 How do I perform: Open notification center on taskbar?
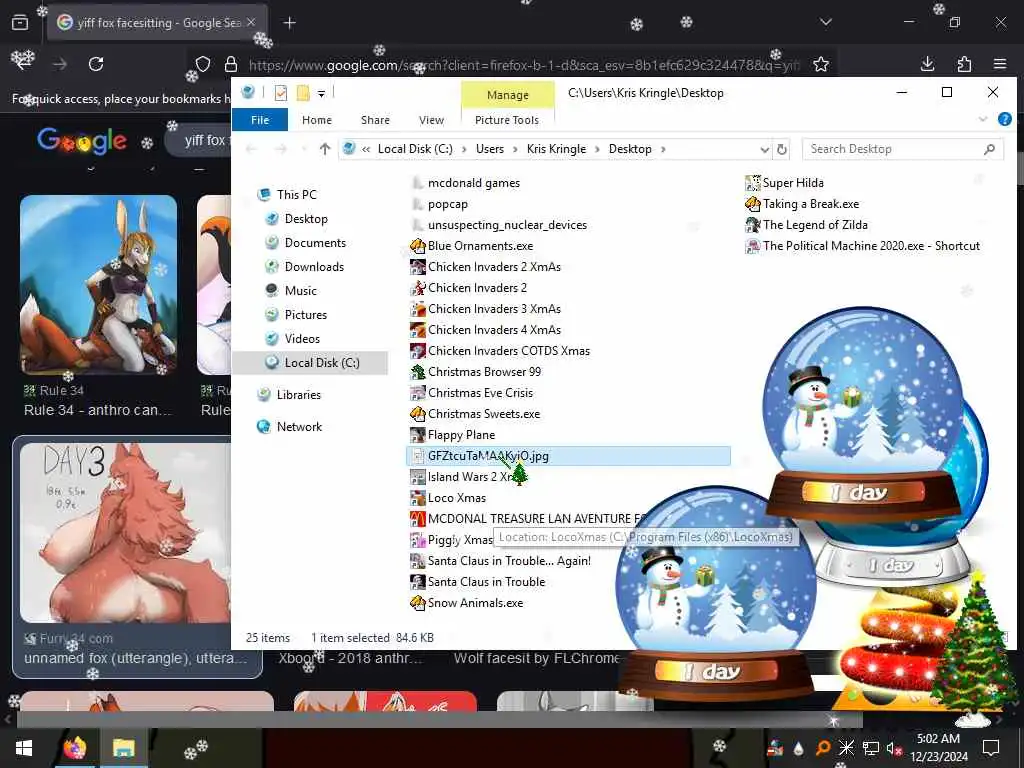point(991,748)
